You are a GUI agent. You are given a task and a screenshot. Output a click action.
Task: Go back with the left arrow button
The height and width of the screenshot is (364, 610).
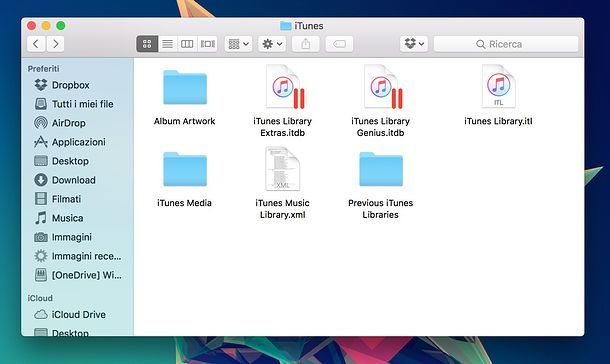pos(36,44)
